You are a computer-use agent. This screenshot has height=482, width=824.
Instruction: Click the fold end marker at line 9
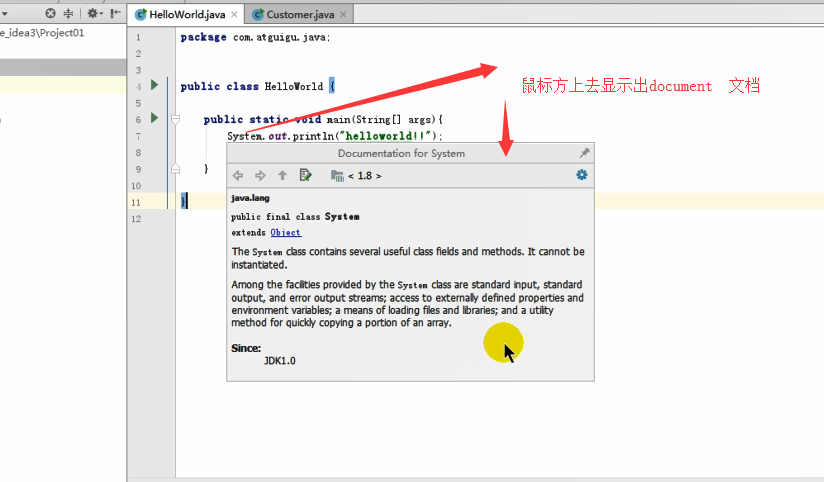click(176, 169)
